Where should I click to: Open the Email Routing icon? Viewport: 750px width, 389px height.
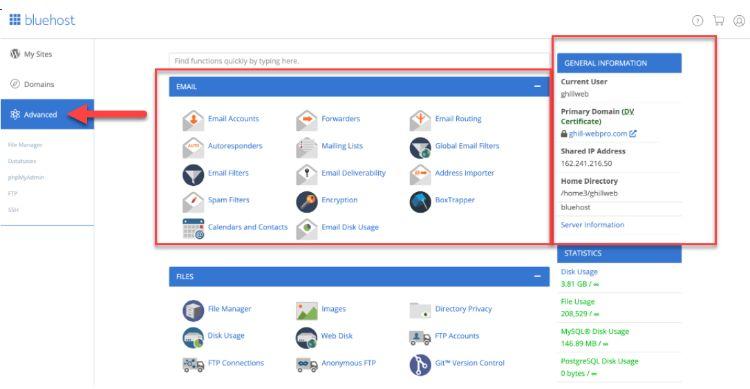pyautogui.click(x=420, y=120)
